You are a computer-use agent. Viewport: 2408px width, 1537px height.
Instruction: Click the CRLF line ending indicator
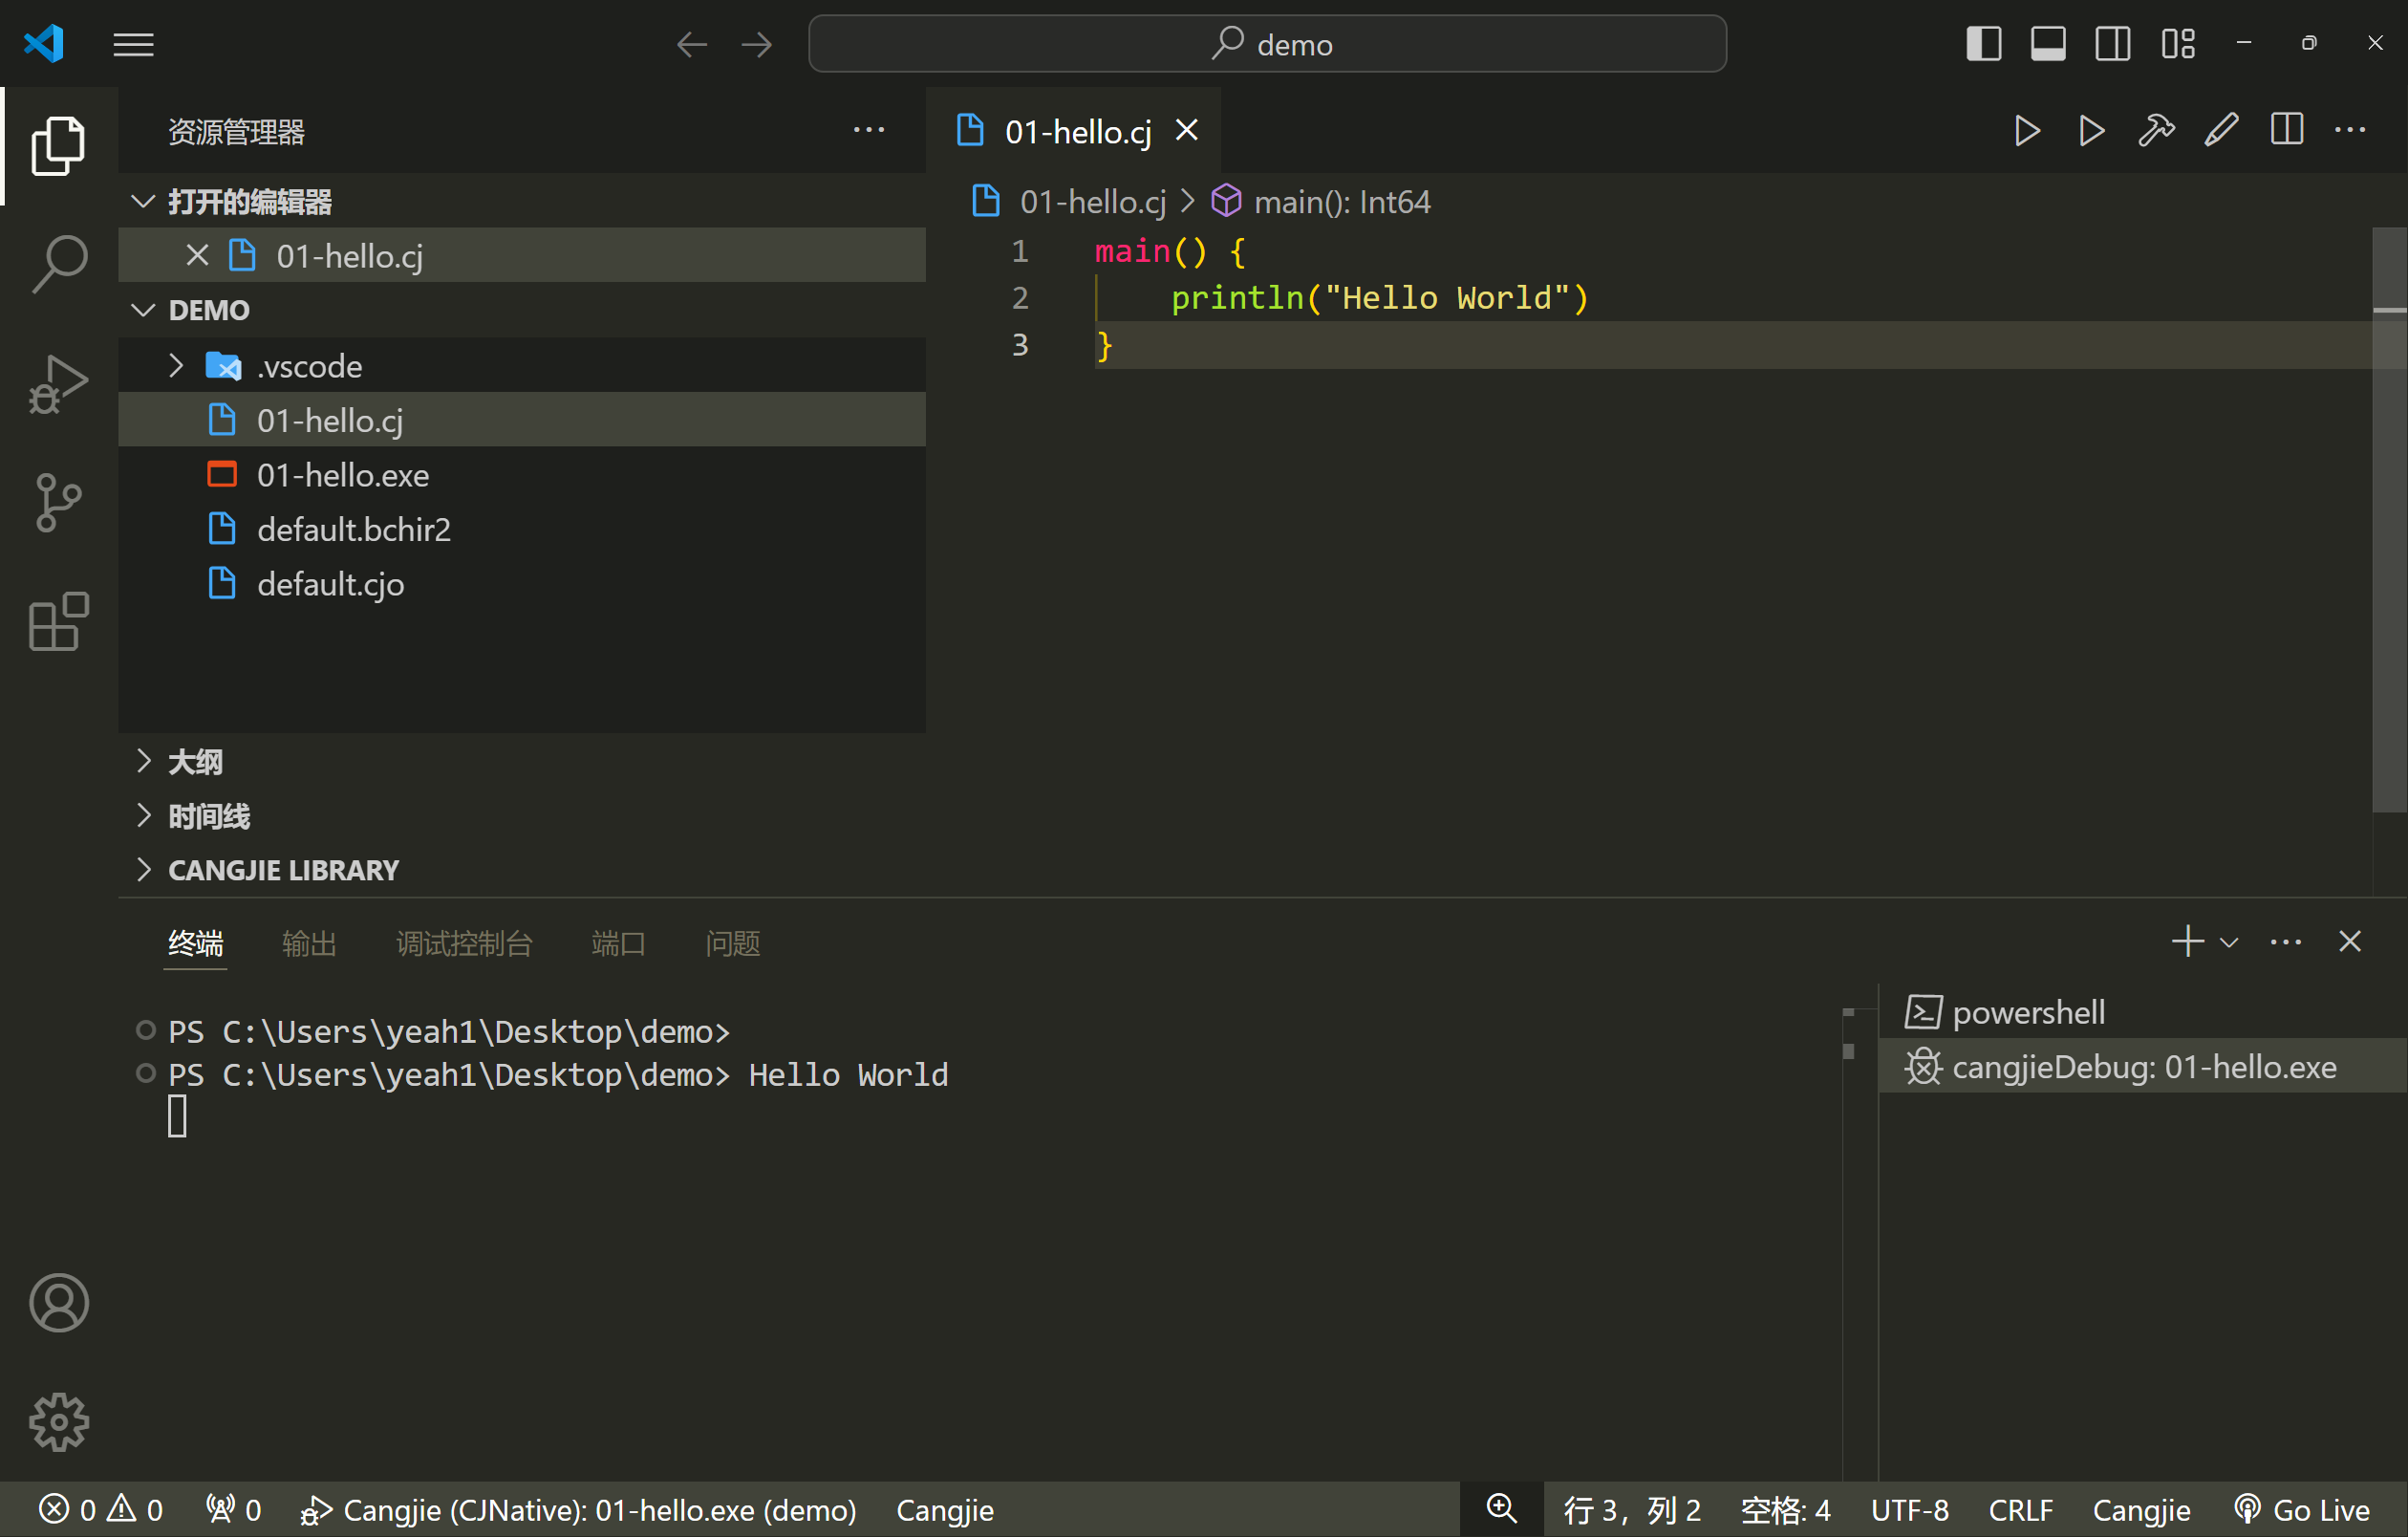(x=2021, y=1509)
